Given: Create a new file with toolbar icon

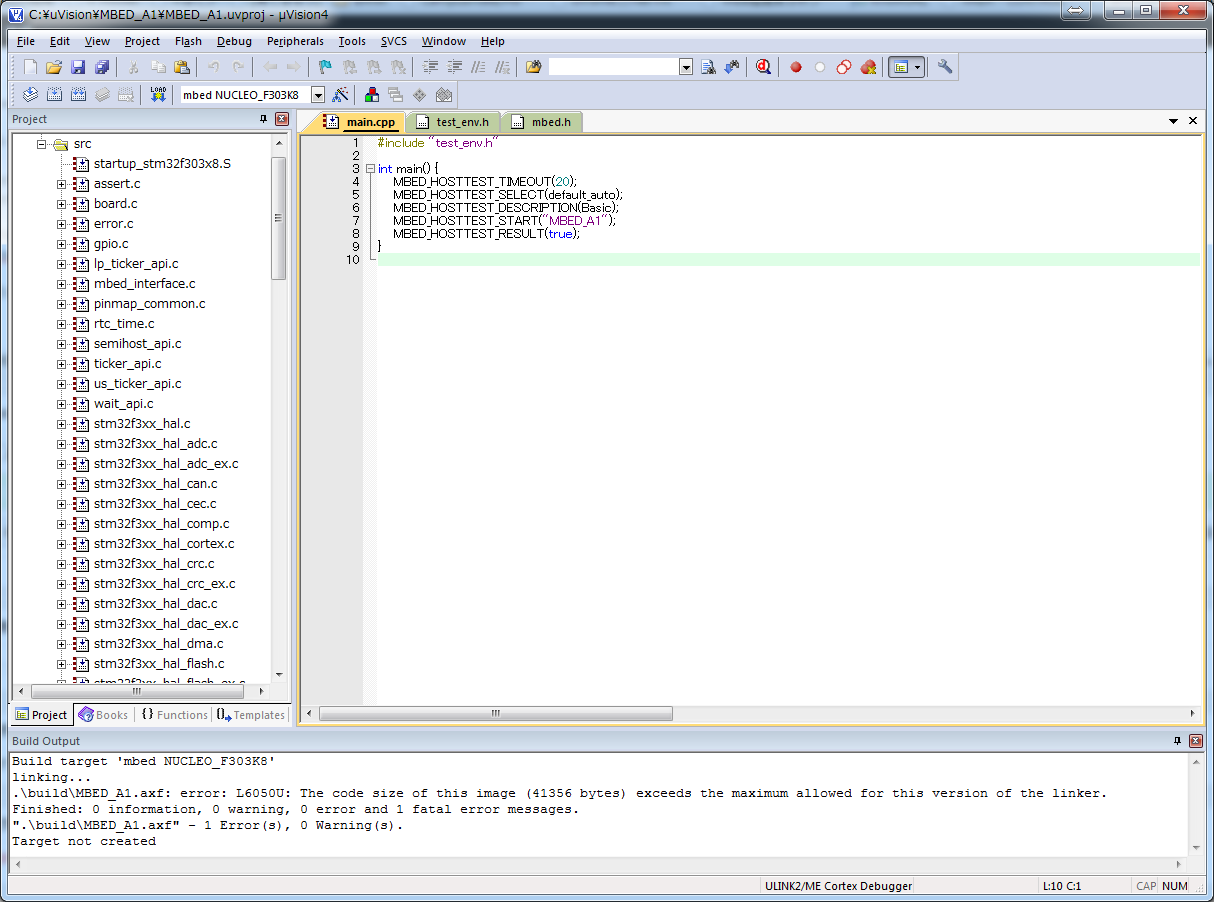Looking at the screenshot, I should [x=30, y=67].
